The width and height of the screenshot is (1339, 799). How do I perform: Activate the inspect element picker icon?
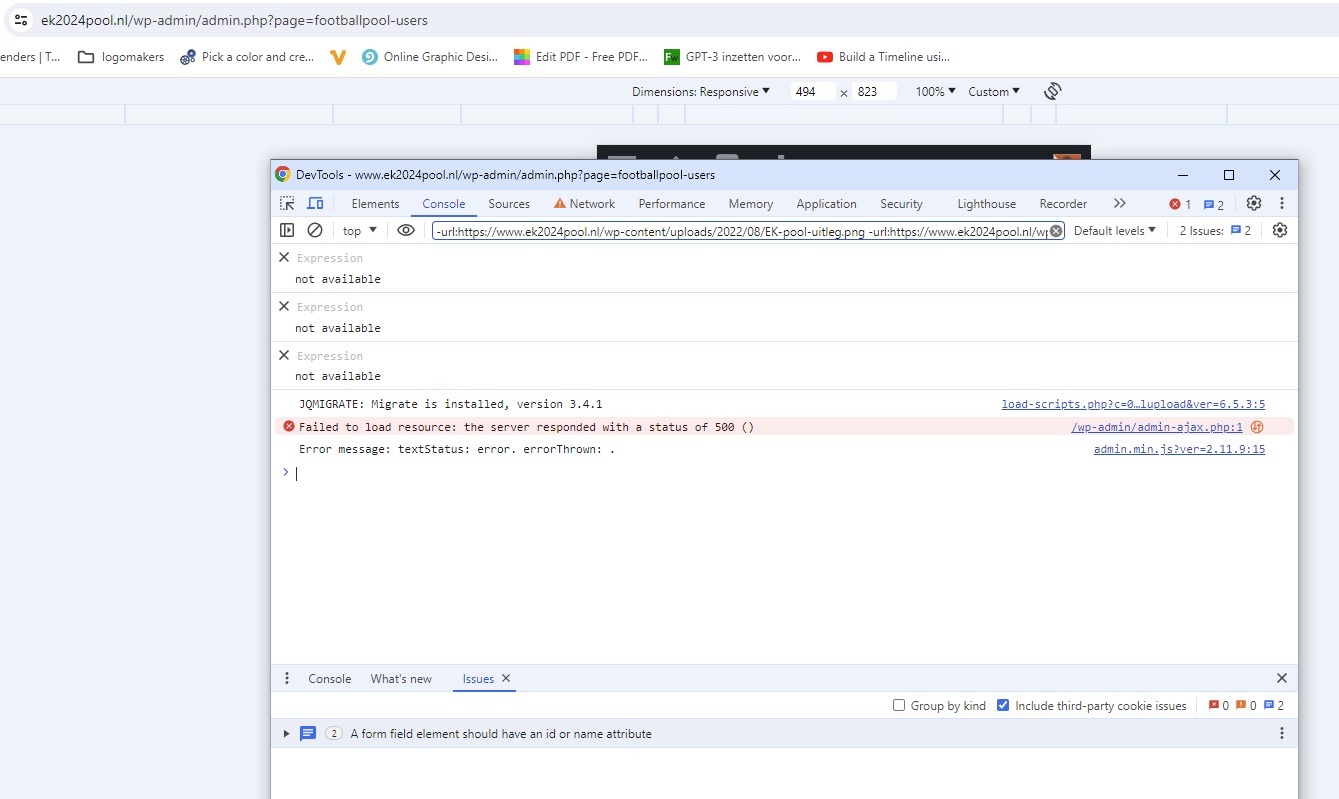pyautogui.click(x=287, y=203)
